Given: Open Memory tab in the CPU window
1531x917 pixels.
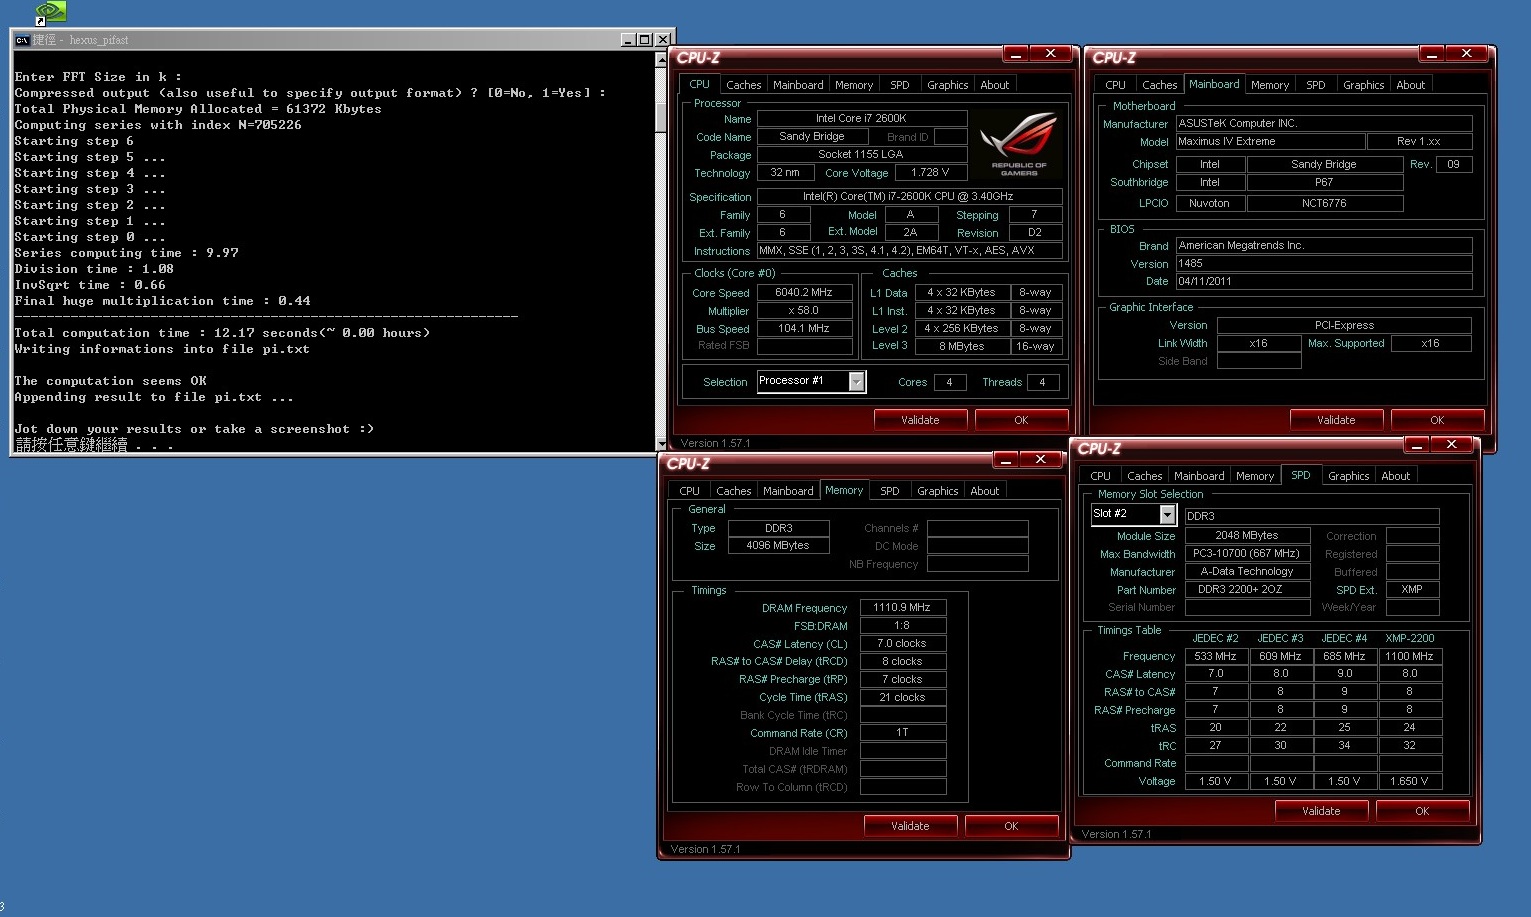Looking at the screenshot, I should 854,85.
